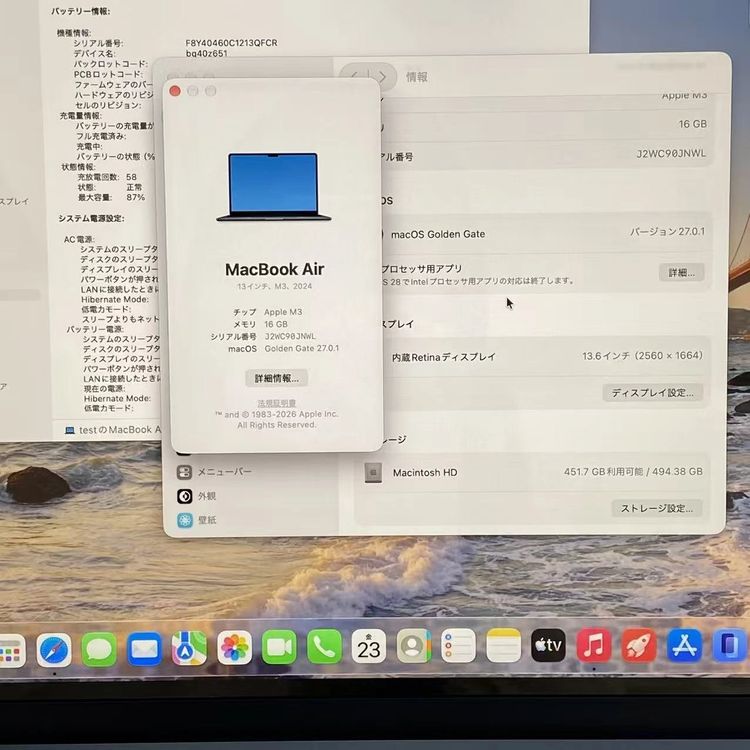Click the メニューバー sidebar icon in Settings

185,472
